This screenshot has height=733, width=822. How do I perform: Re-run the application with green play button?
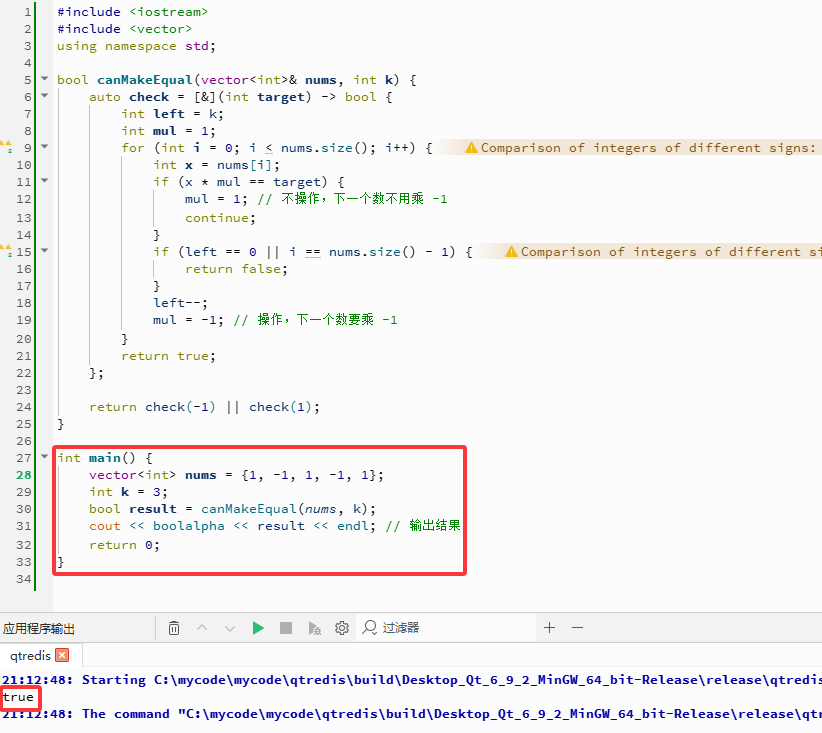258,628
